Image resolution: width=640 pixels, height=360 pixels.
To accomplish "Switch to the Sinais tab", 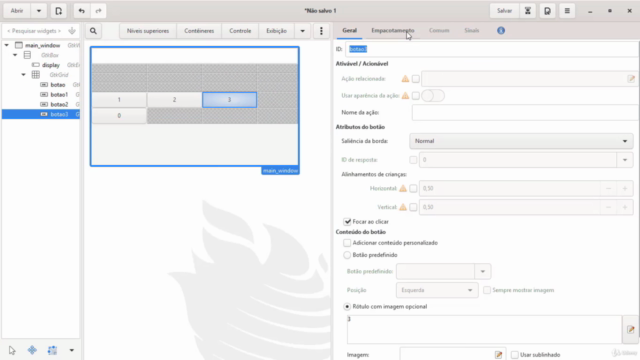I will [x=471, y=31].
